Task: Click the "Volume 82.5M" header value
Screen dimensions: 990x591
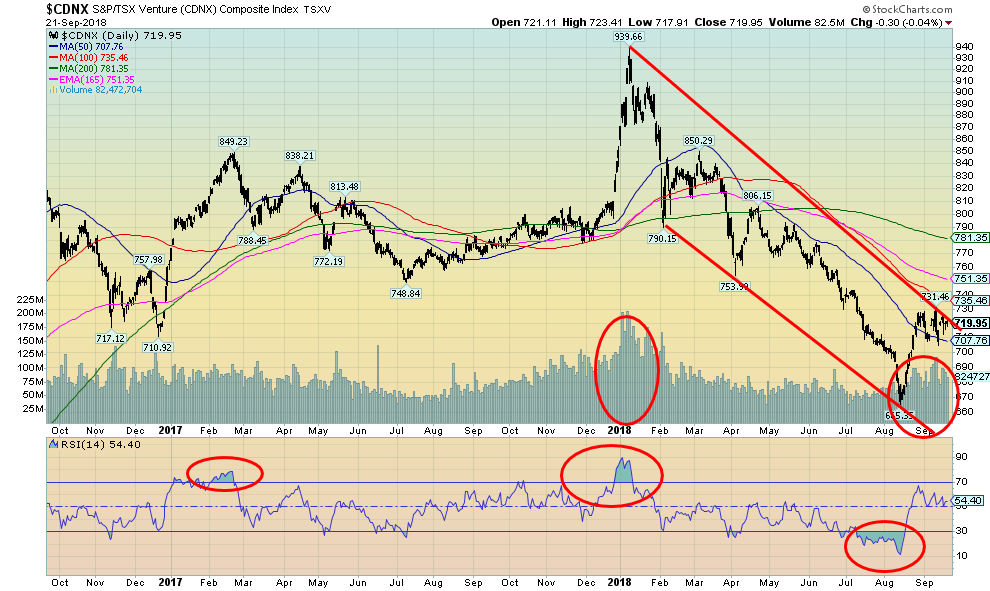Action: tap(807, 22)
